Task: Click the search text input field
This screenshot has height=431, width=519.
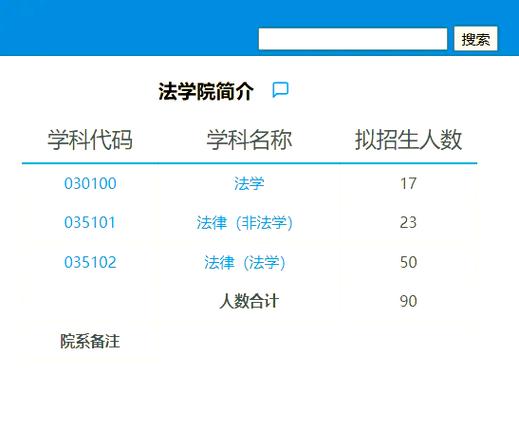Action: point(353,39)
